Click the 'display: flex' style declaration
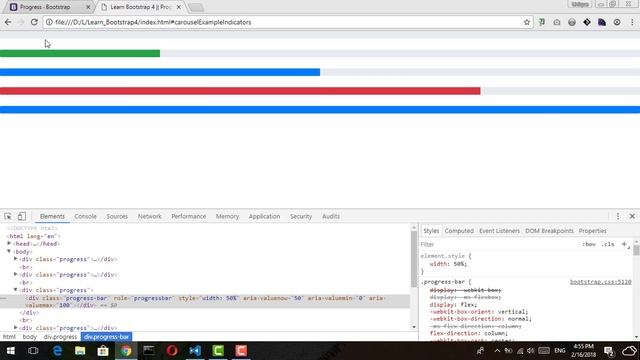This screenshot has height=360, width=640. 453,305
